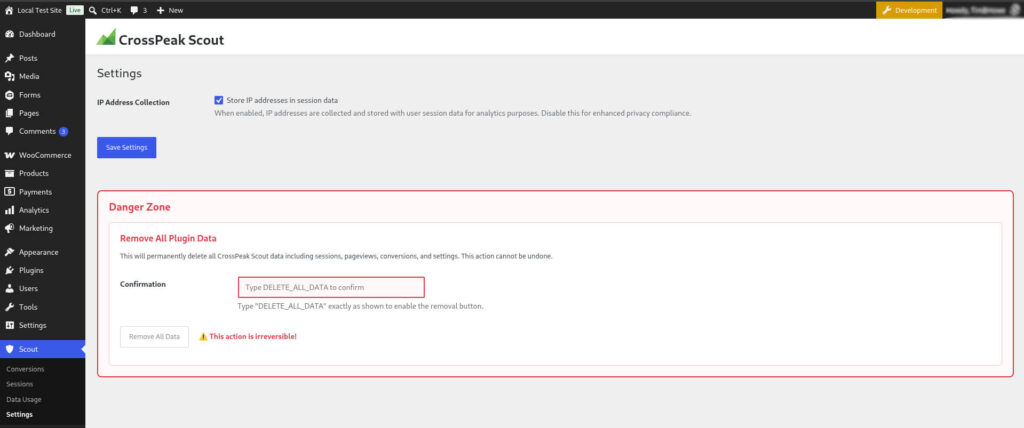This screenshot has height=428, width=1024.
Task: Click the Settings sliders icon in sidebar
Action: coord(9,325)
